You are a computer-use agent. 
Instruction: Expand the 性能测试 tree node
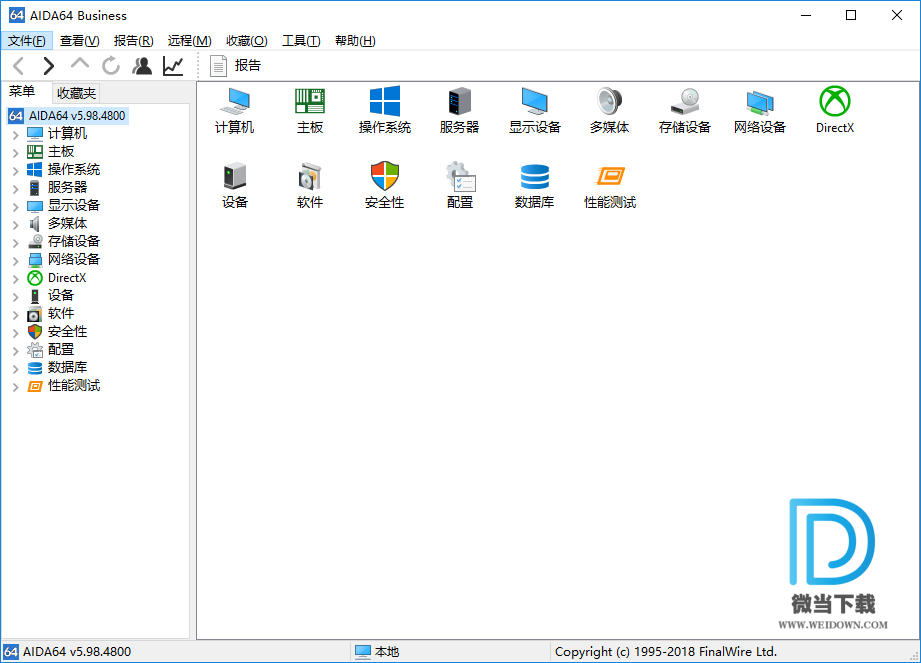tap(16, 387)
